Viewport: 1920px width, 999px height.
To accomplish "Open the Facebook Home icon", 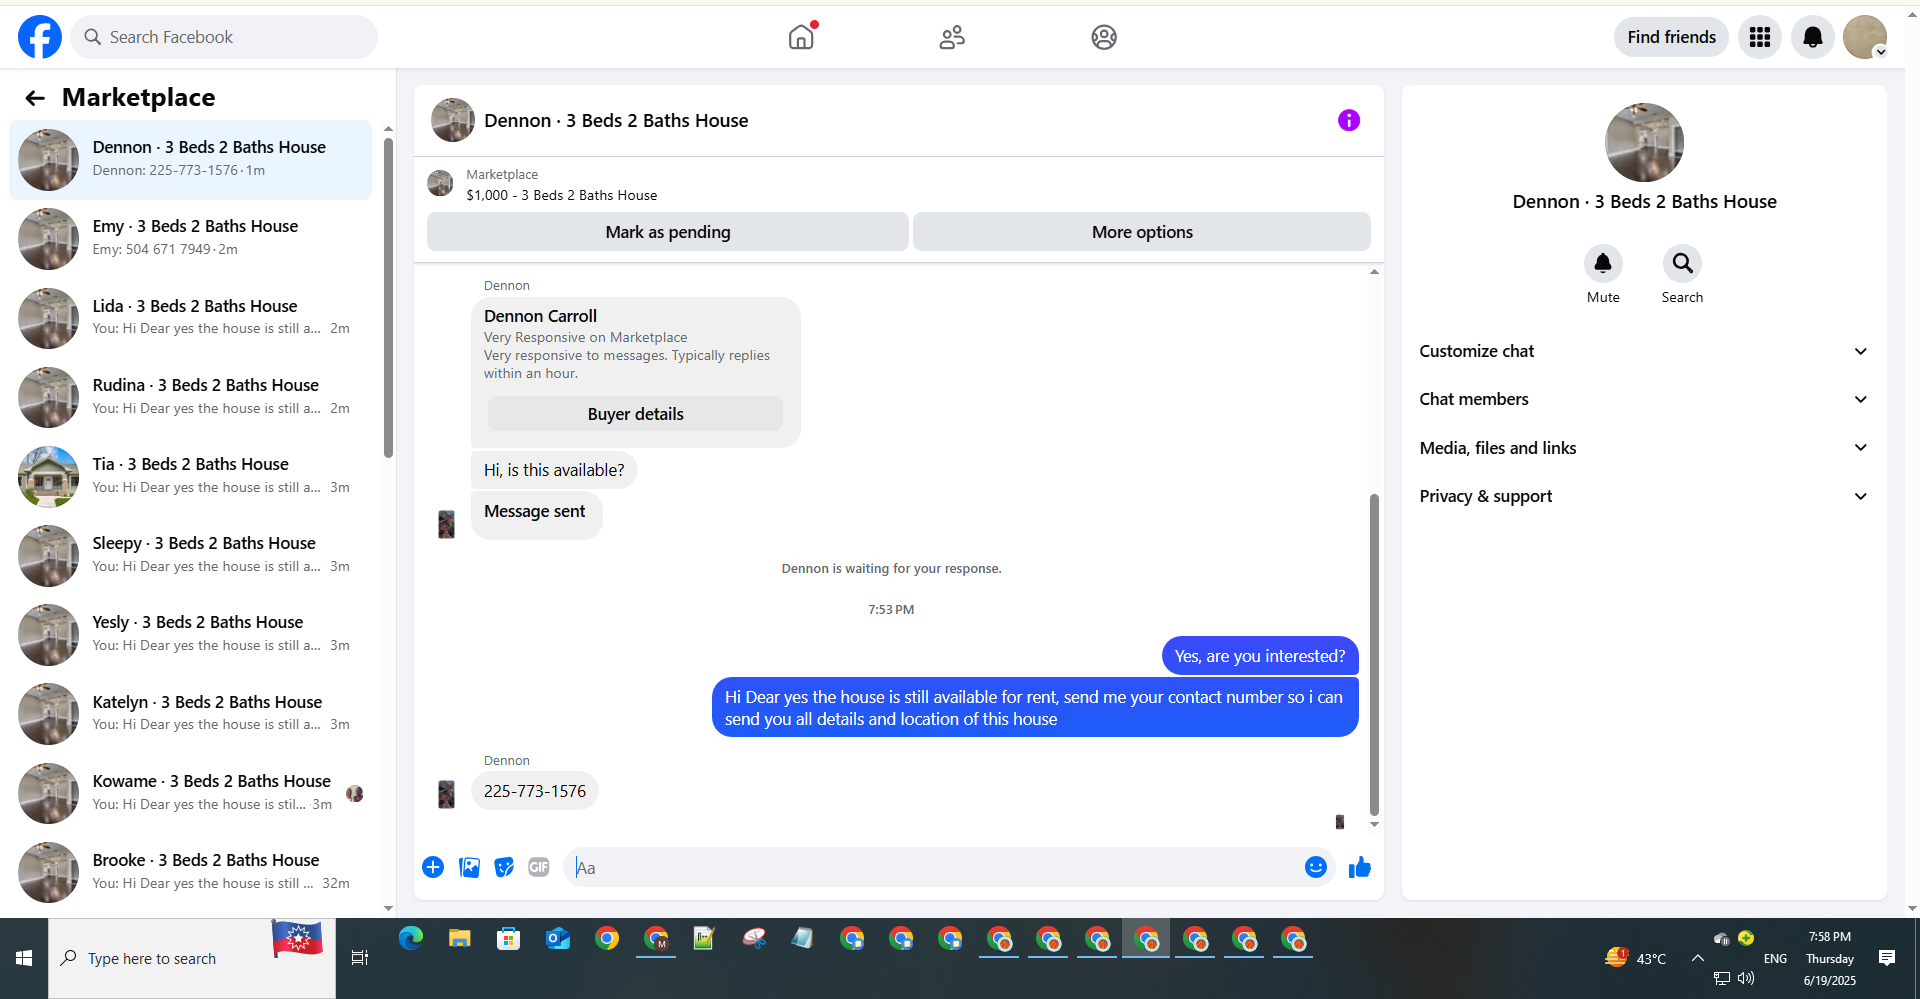I will coord(801,37).
